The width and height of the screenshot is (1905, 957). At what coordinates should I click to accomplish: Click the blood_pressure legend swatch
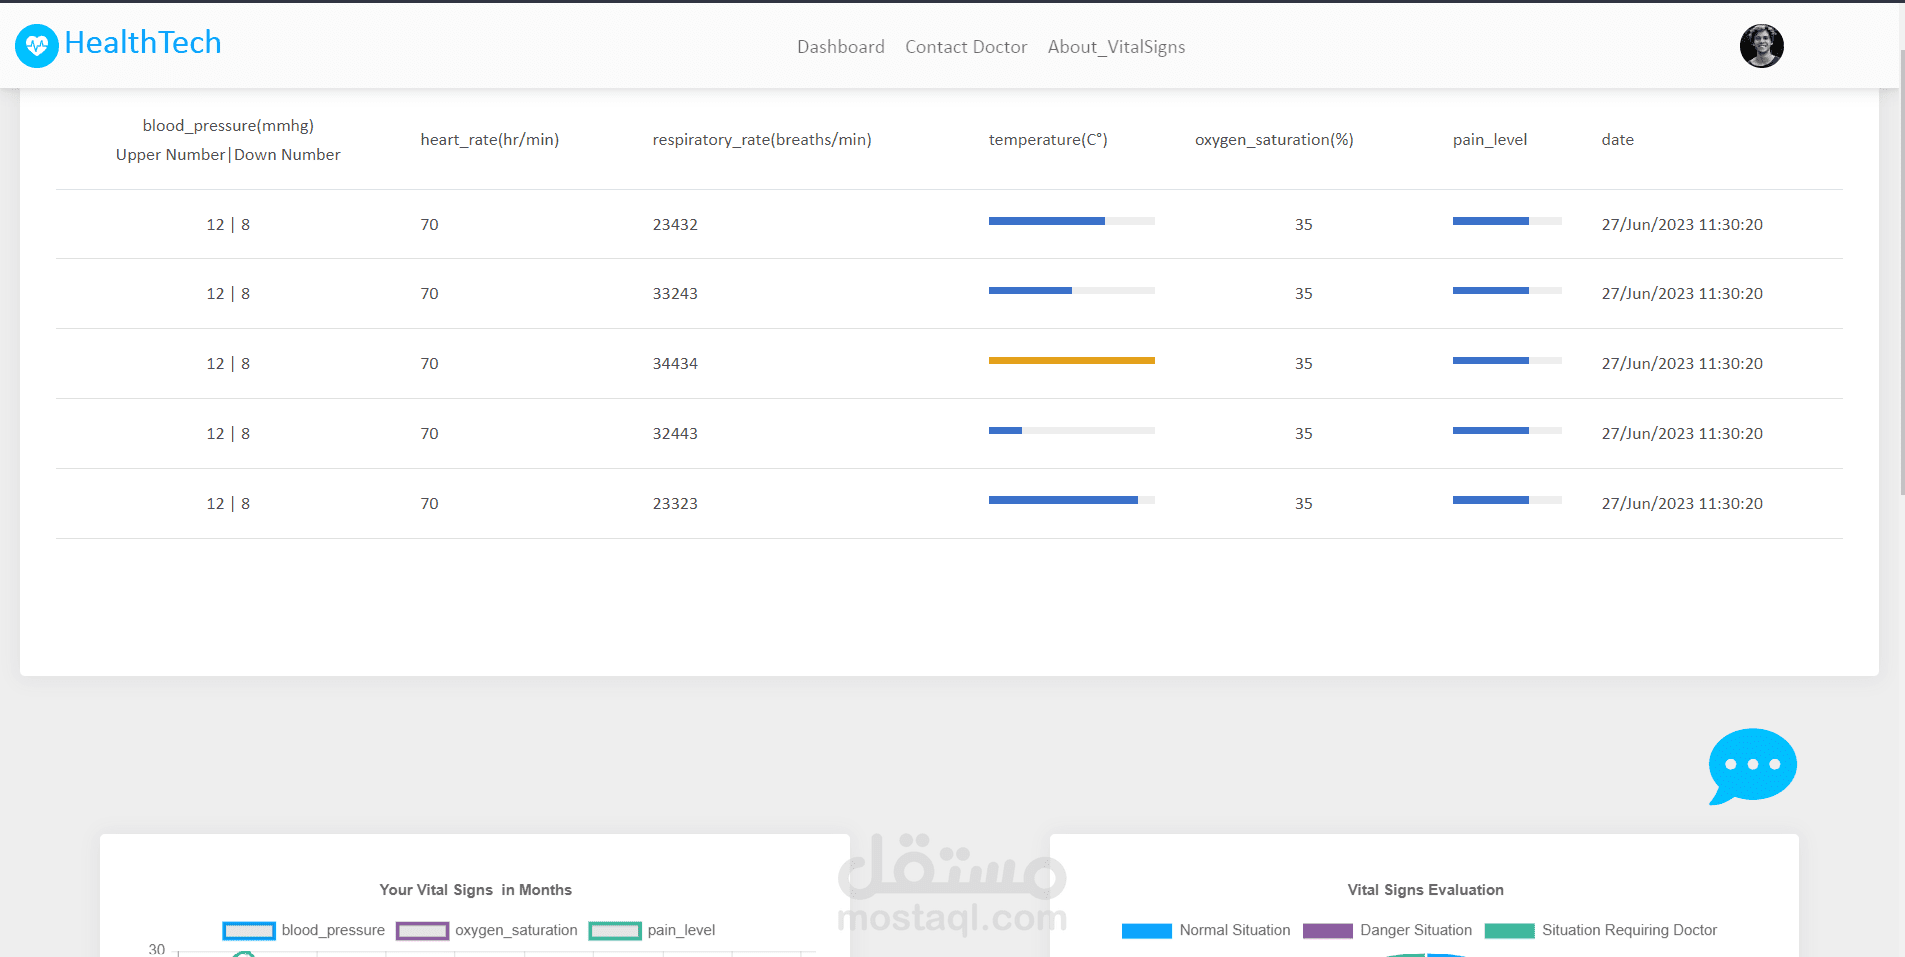(248, 930)
